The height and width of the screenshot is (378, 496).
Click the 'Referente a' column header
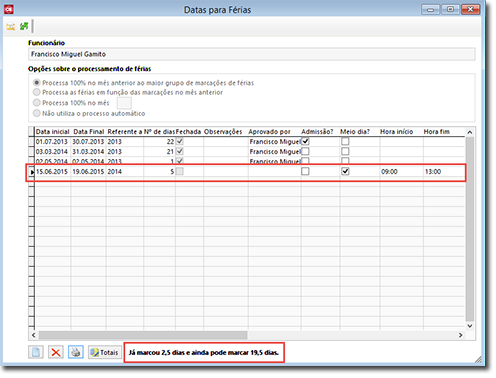(x=125, y=132)
